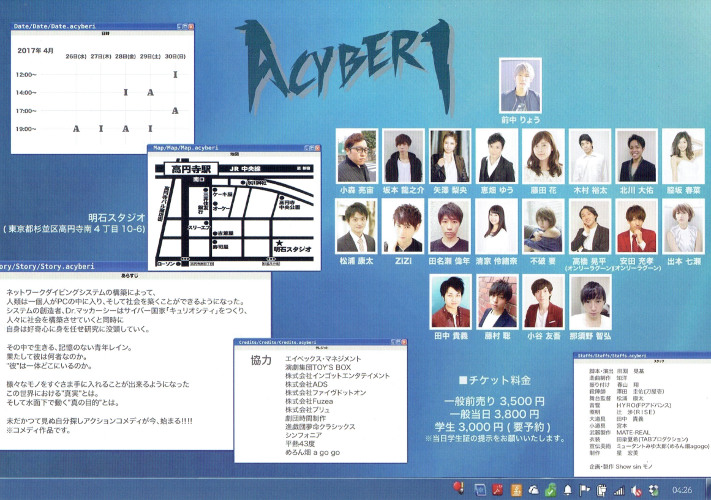Click the orange app icon in taskbar

[x=516, y=490]
